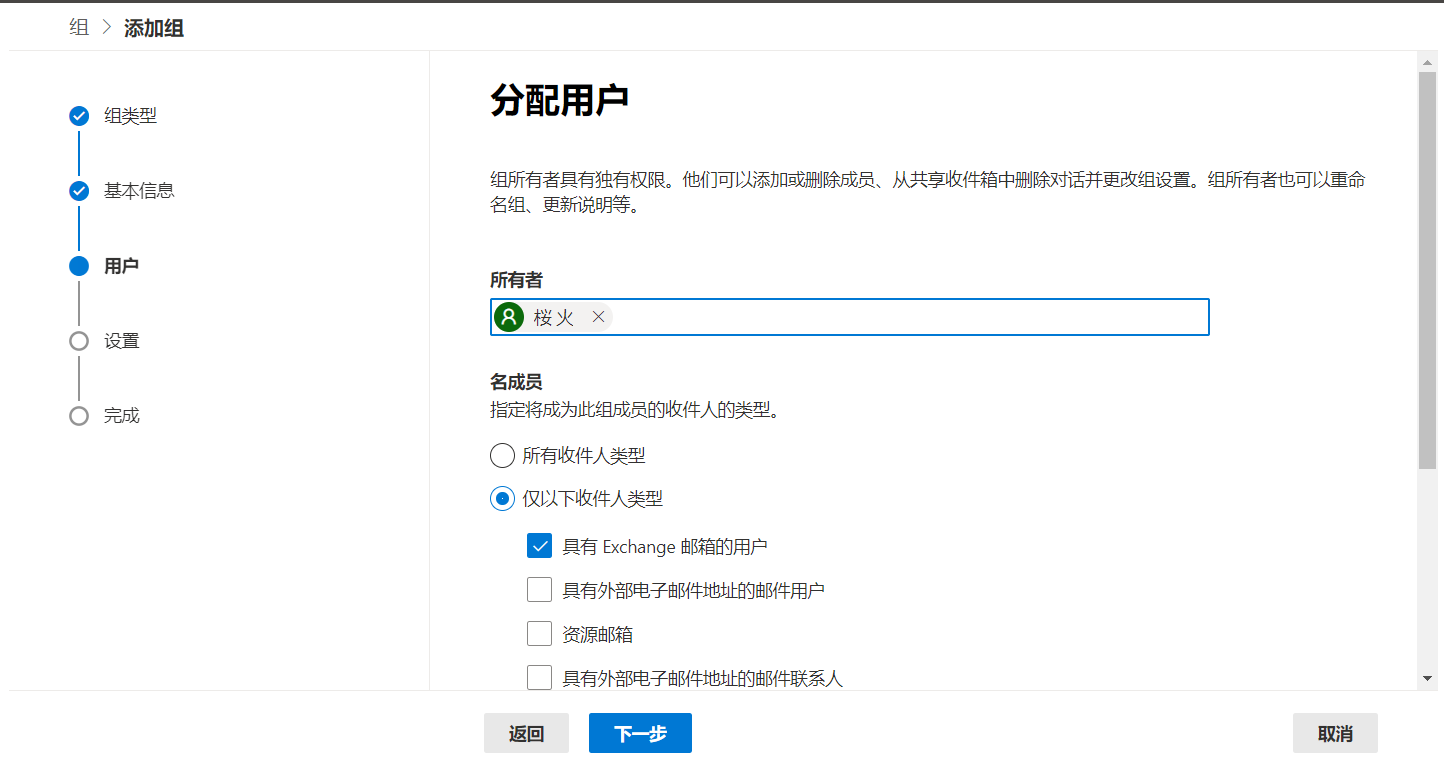1444x771 pixels.
Task: Click the 返回 button
Action: pyautogui.click(x=526, y=733)
